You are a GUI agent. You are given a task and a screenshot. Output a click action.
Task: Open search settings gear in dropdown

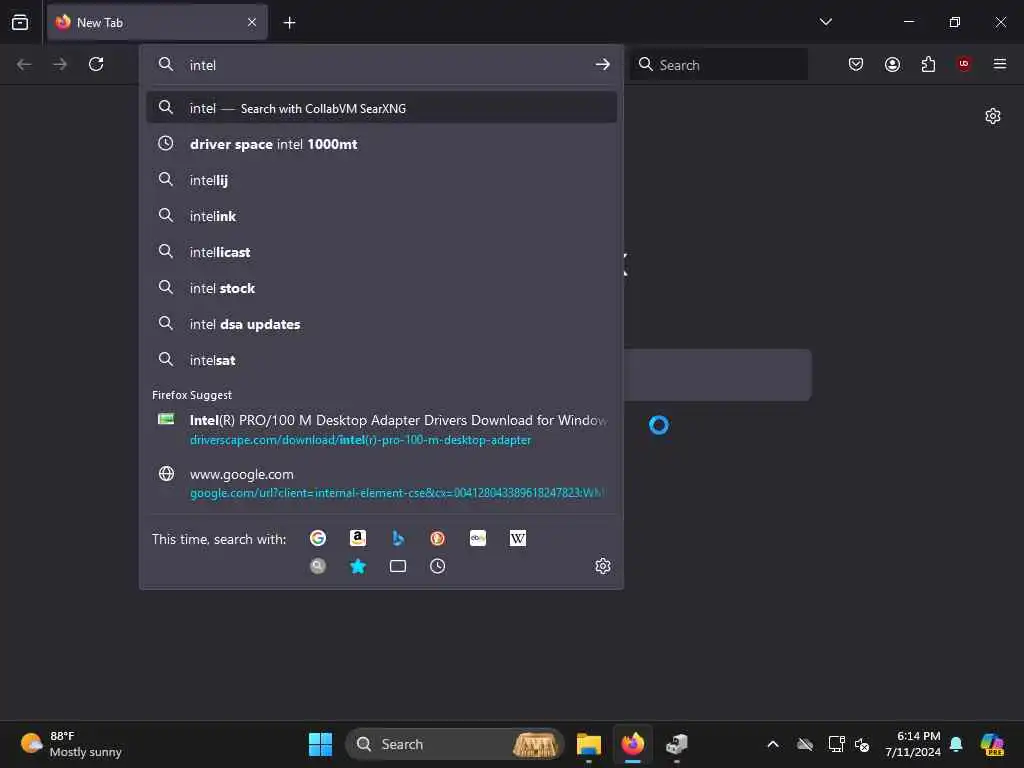point(603,566)
